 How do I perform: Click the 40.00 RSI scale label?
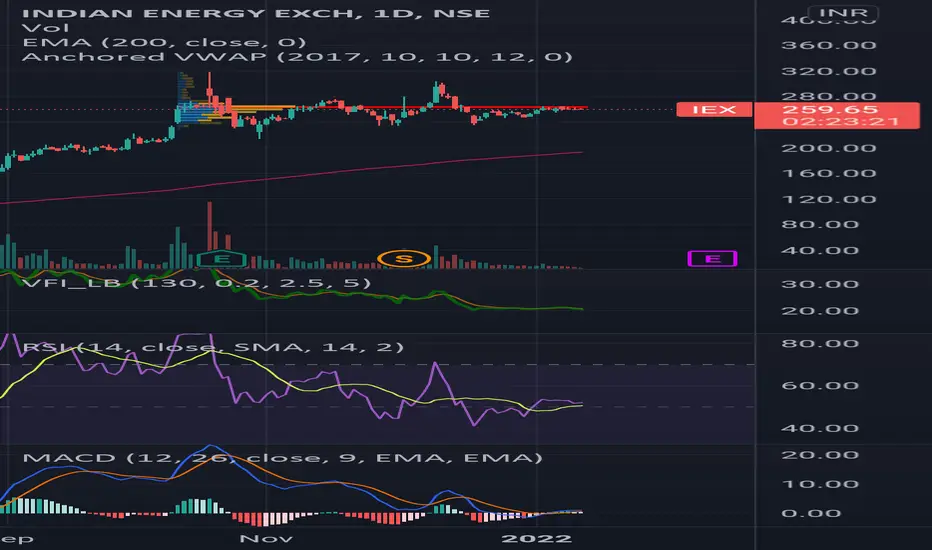point(820,429)
